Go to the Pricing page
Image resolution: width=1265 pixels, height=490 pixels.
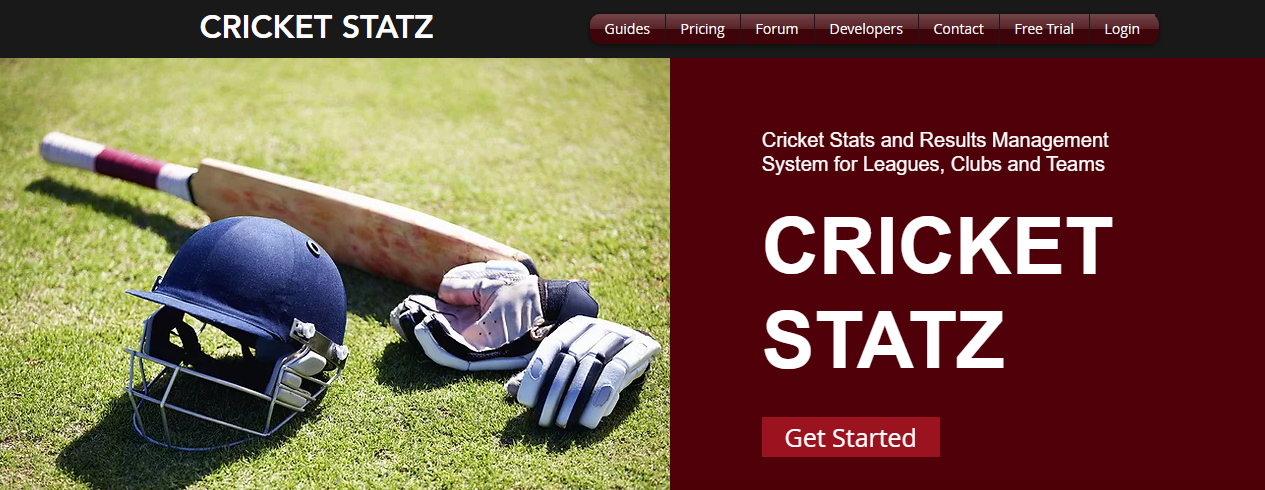(x=702, y=29)
